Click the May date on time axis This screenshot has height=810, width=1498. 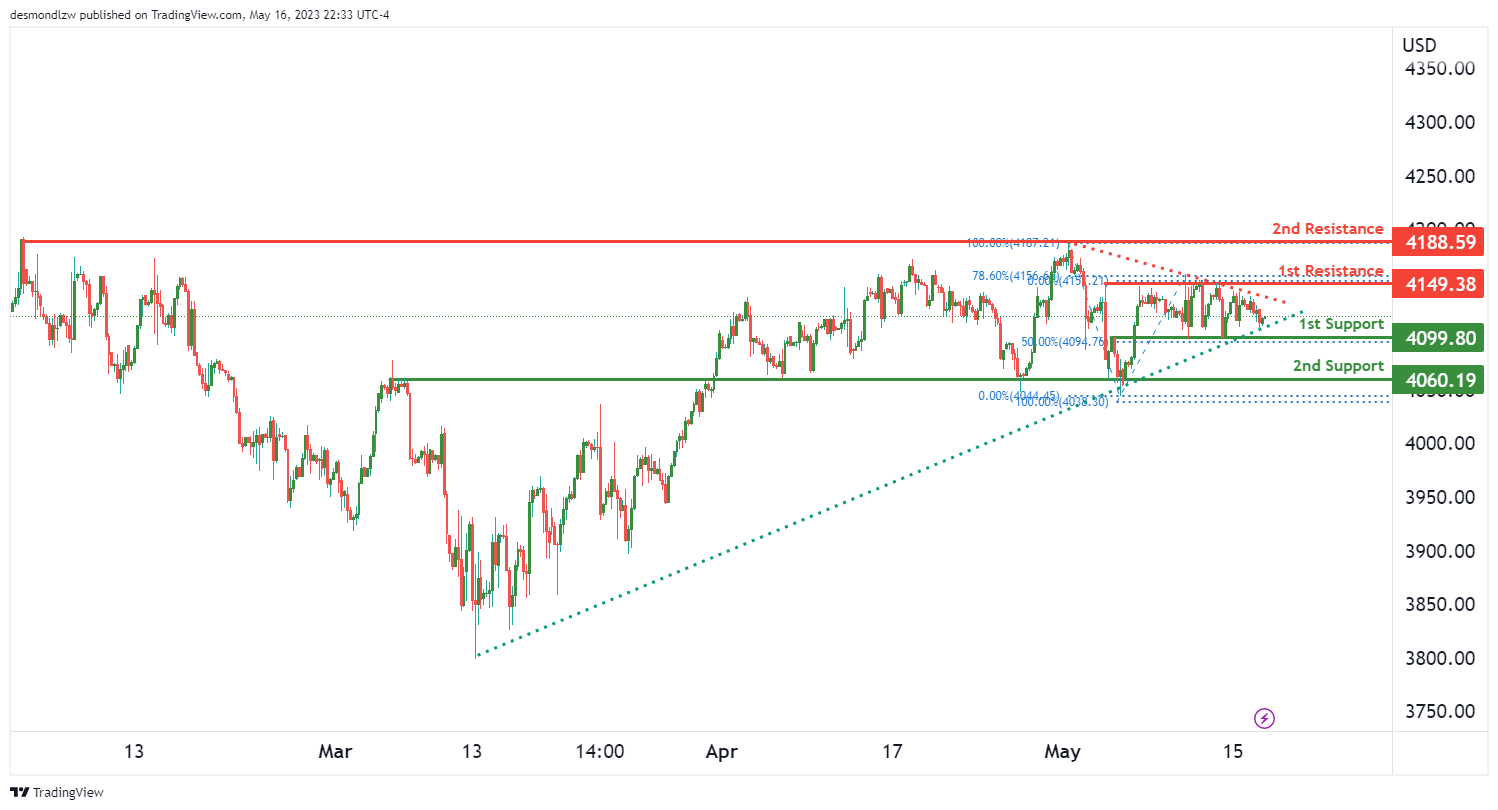pos(1062,751)
